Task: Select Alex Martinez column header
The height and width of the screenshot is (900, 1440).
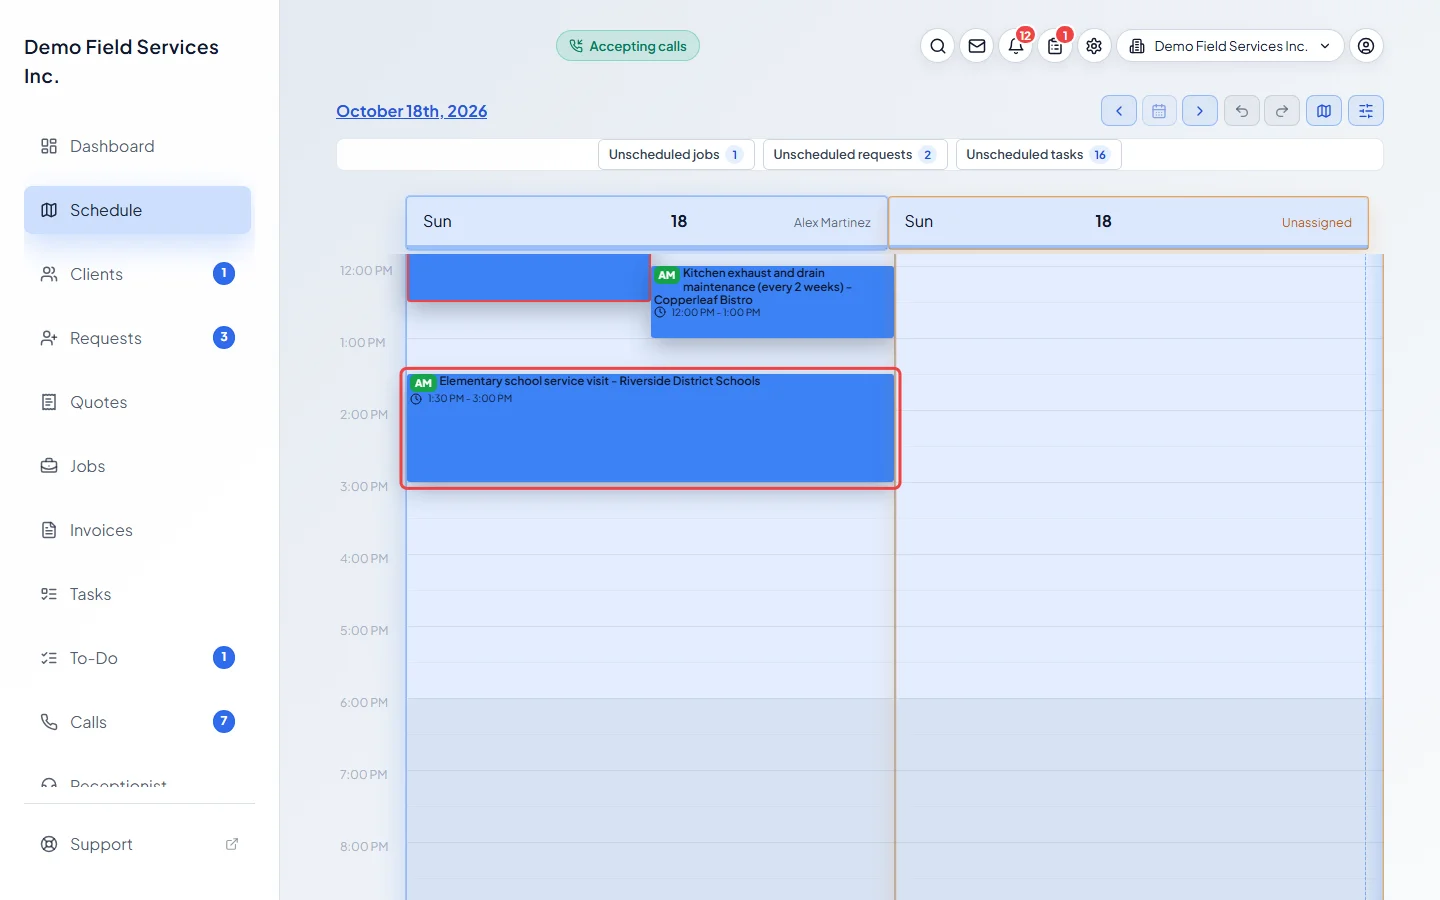Action: click(647, 222)
